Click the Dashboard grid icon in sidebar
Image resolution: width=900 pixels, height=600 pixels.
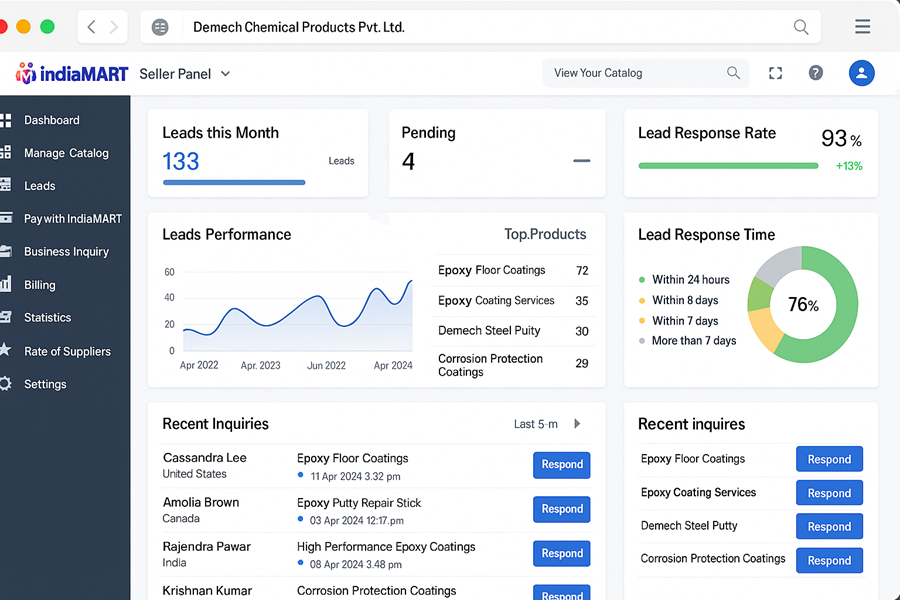pos(6,120)
